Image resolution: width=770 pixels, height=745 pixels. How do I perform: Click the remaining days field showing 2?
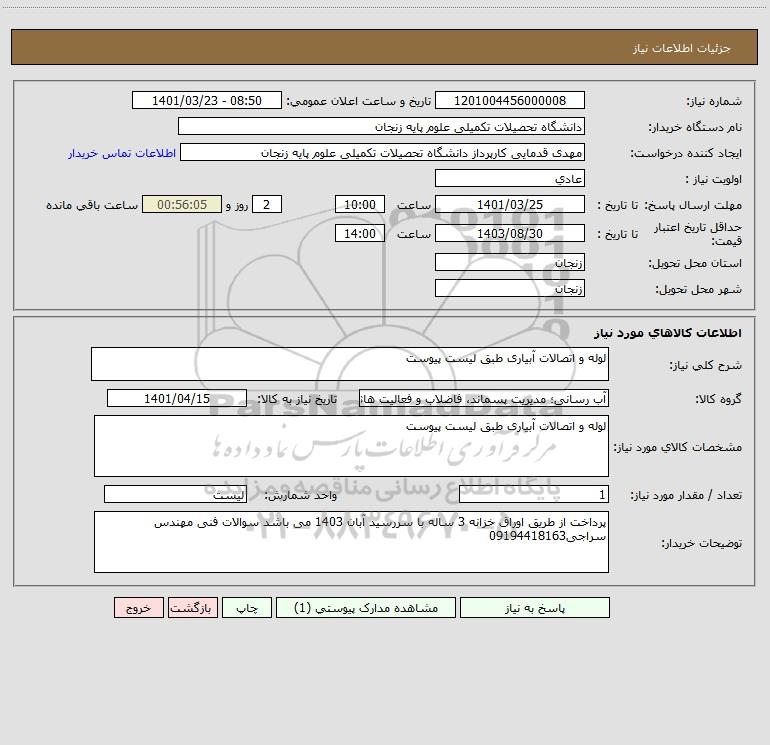coord(267,204)
